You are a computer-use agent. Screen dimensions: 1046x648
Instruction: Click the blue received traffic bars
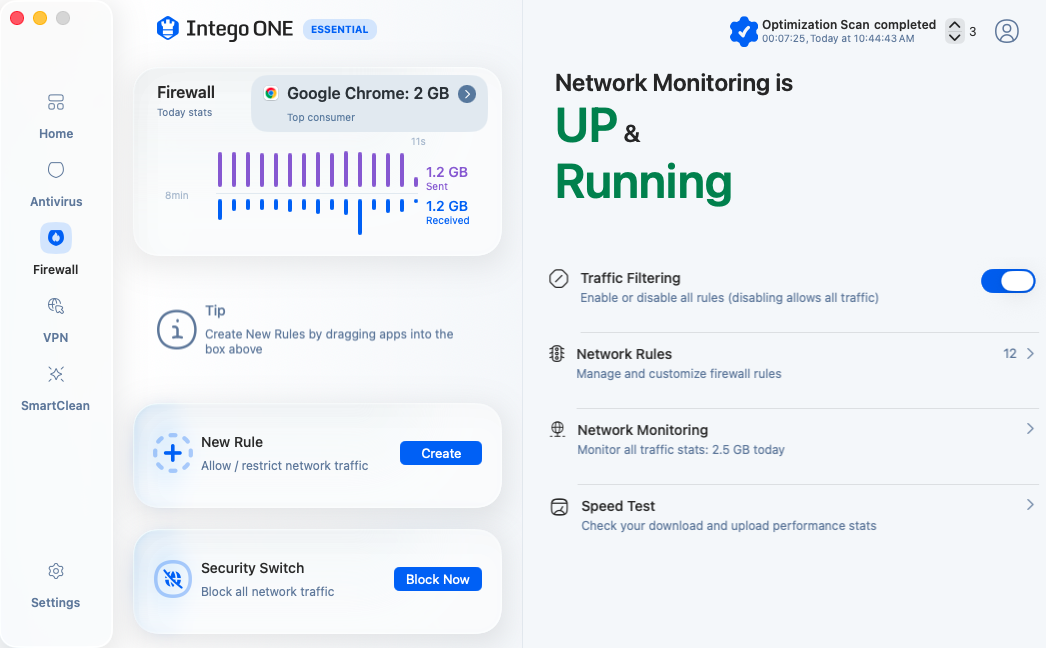pyautogui.click(x=318, y=215)
